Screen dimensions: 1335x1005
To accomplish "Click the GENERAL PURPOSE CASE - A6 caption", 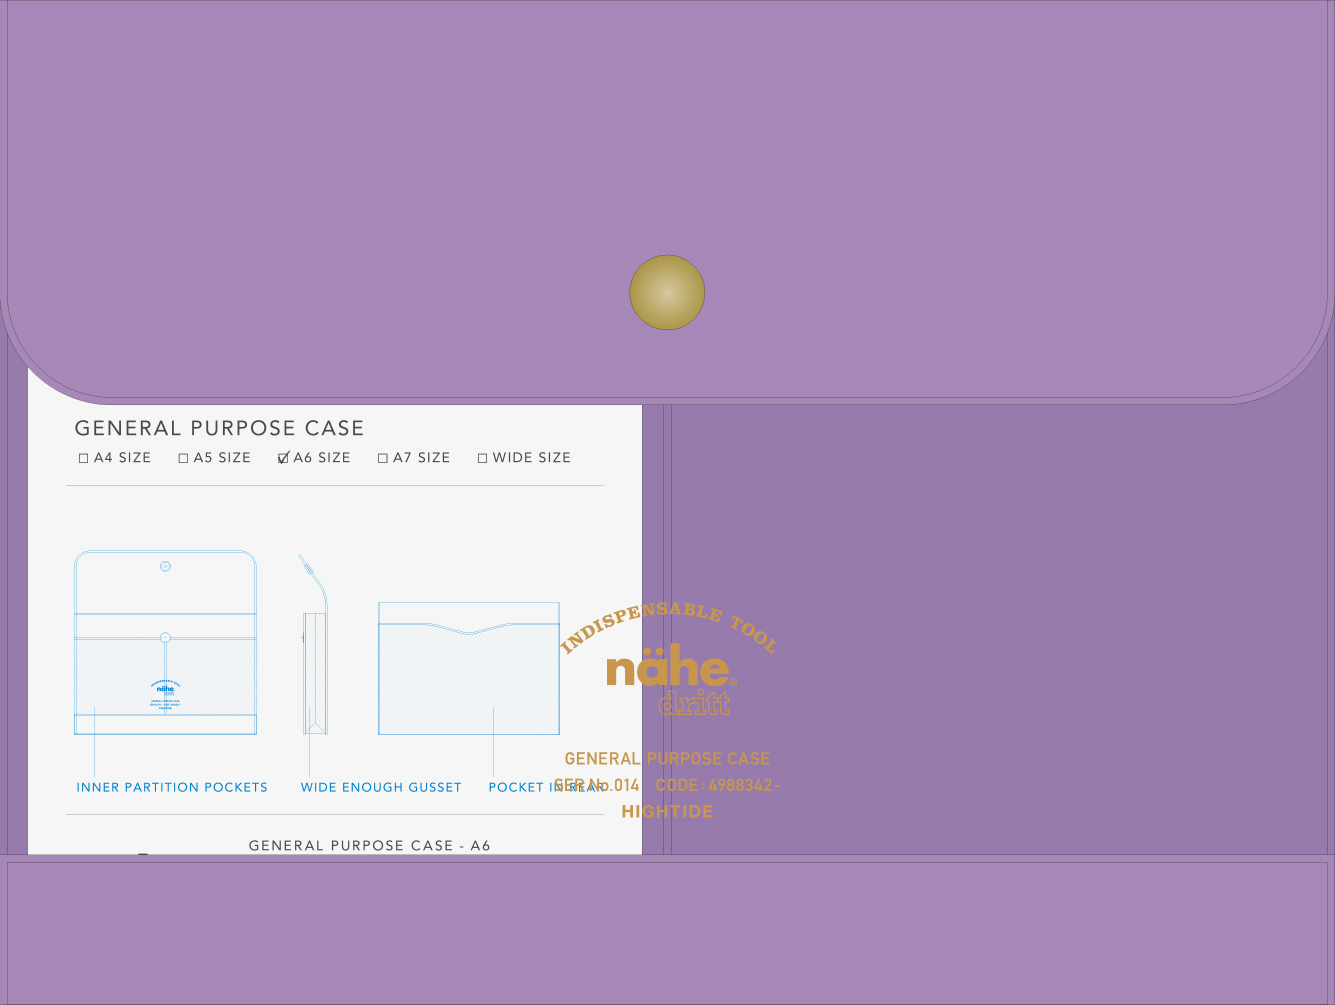I will (x=369, y=845).
